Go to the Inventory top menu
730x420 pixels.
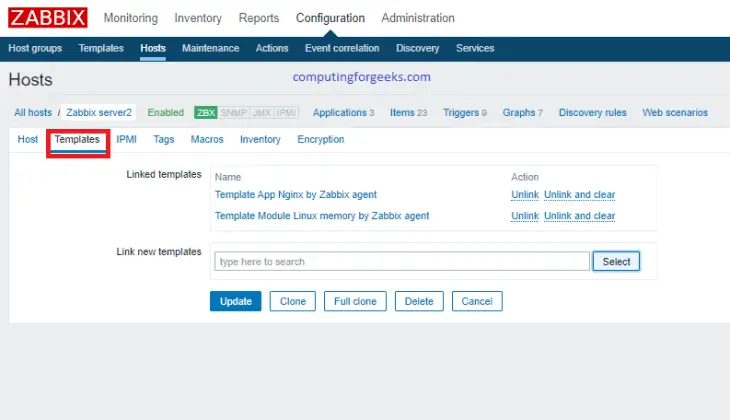(198, 18)
